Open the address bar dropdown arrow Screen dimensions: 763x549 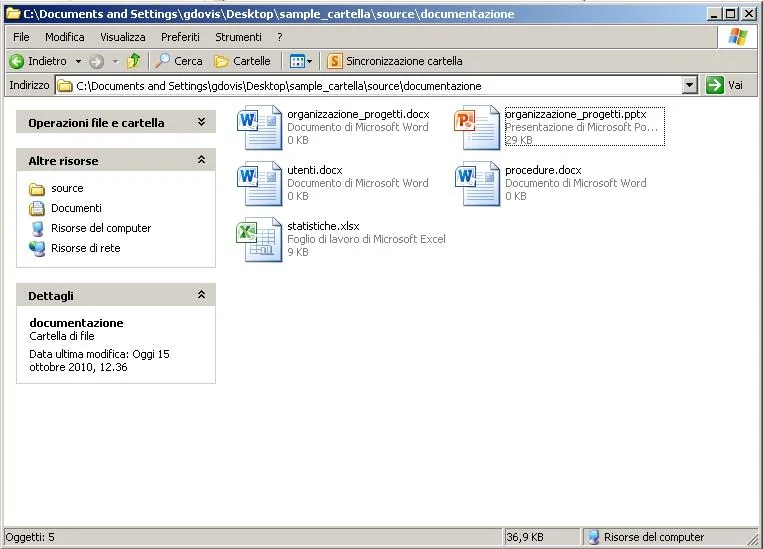[x=689, y=86]
